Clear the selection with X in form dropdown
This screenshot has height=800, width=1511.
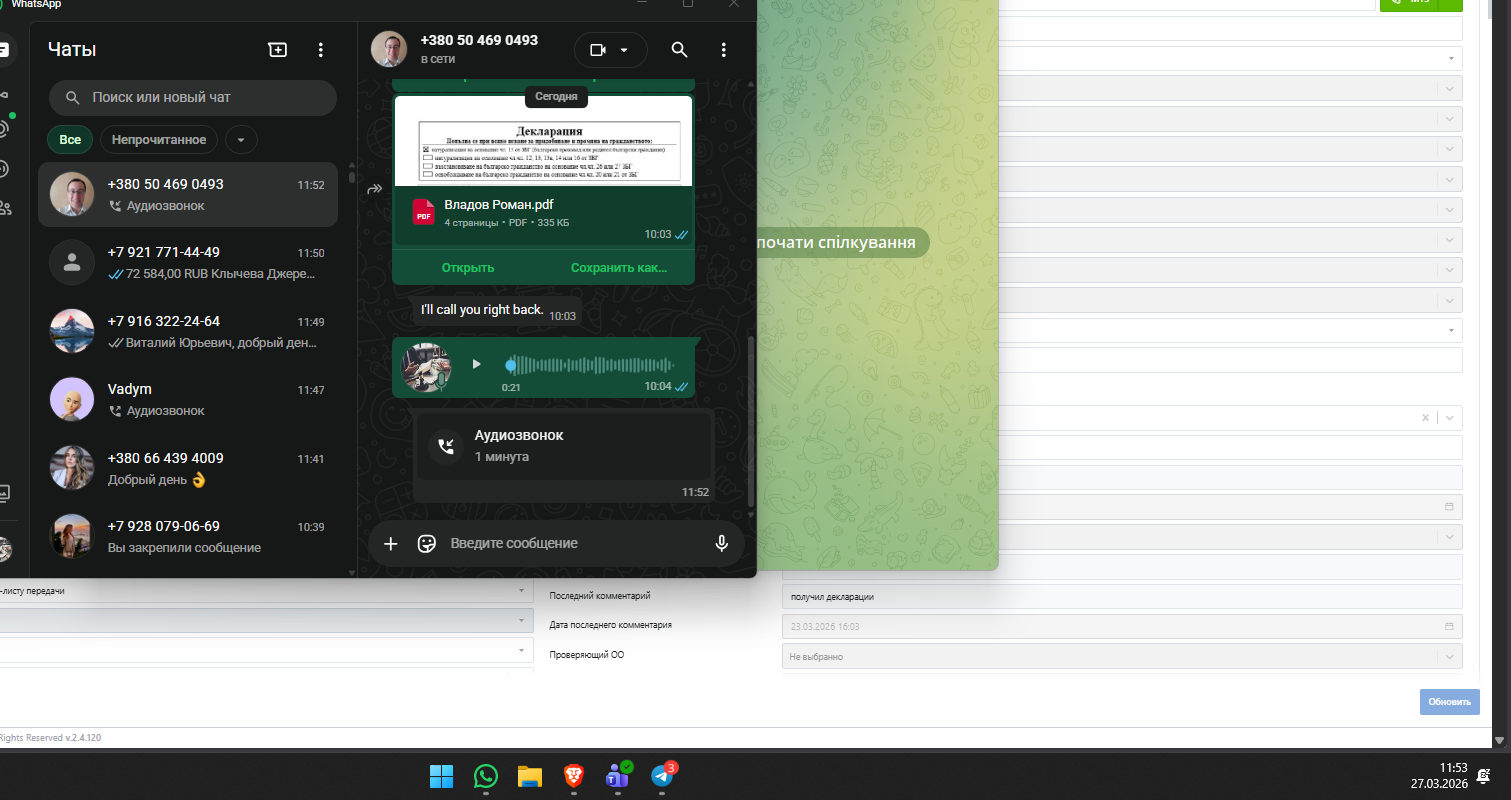(1426, 418)
